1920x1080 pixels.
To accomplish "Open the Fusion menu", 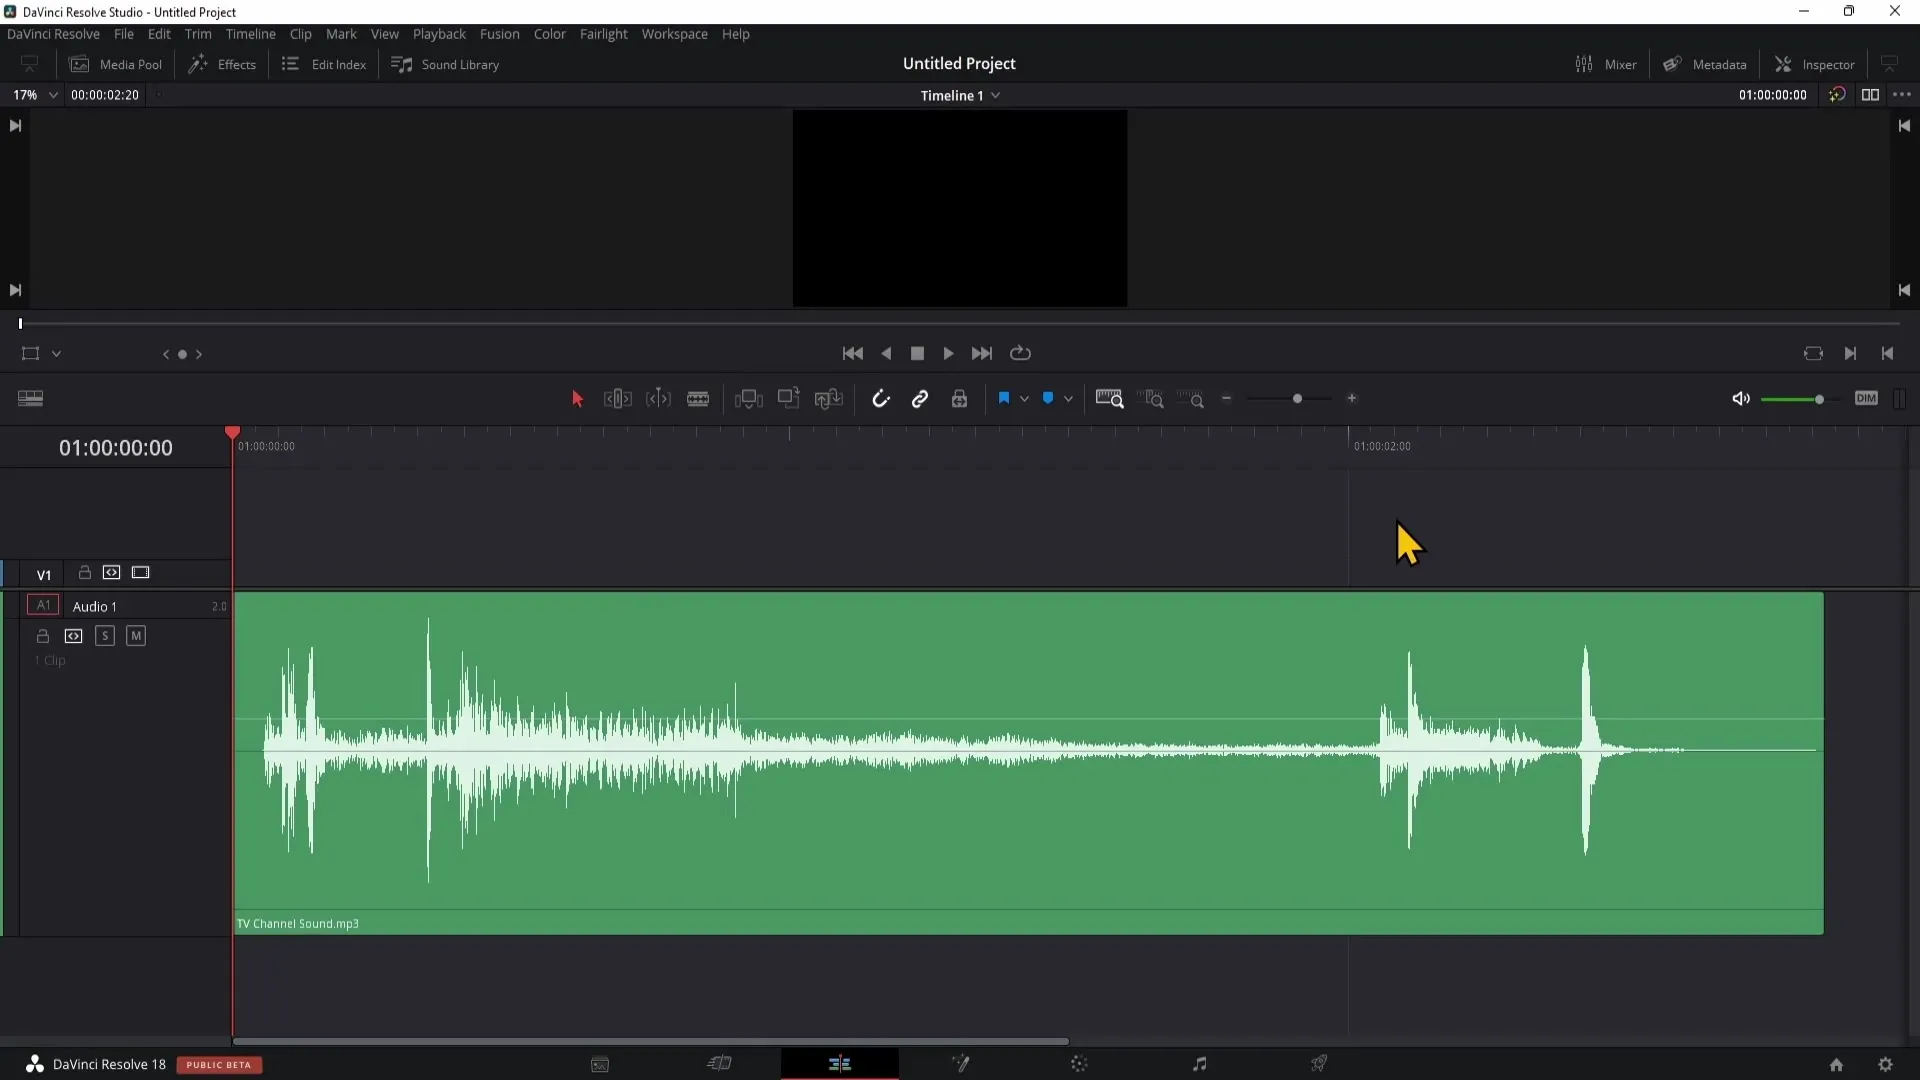I will click(498, 33).
